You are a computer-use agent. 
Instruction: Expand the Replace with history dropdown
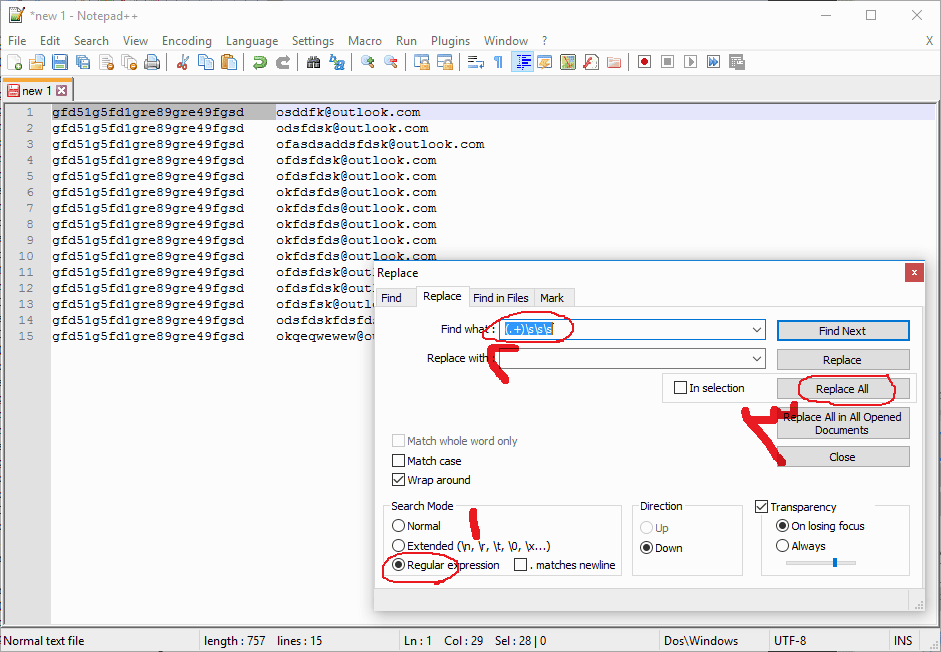pos(757,359)
